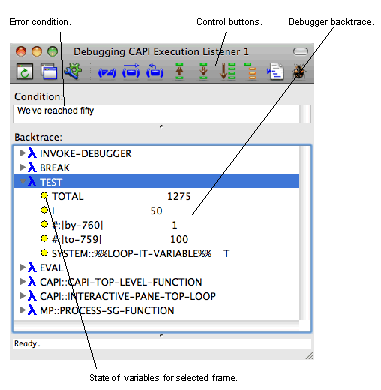Select the variable named I
This screenshot has width=381, height=390.
click(x=53, y=210)
